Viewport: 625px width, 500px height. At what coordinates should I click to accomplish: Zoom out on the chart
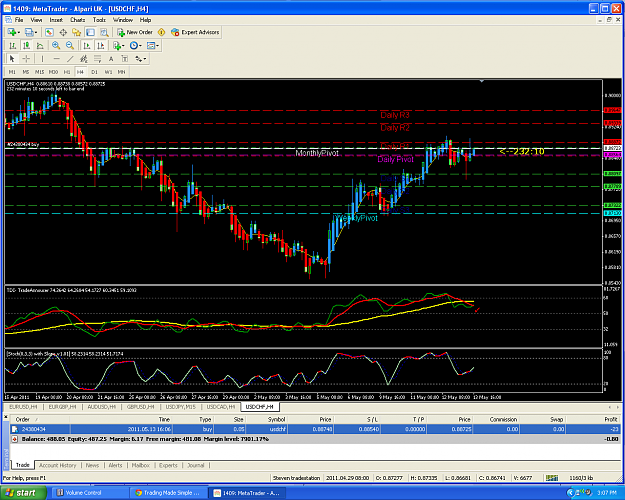point(70,45)
